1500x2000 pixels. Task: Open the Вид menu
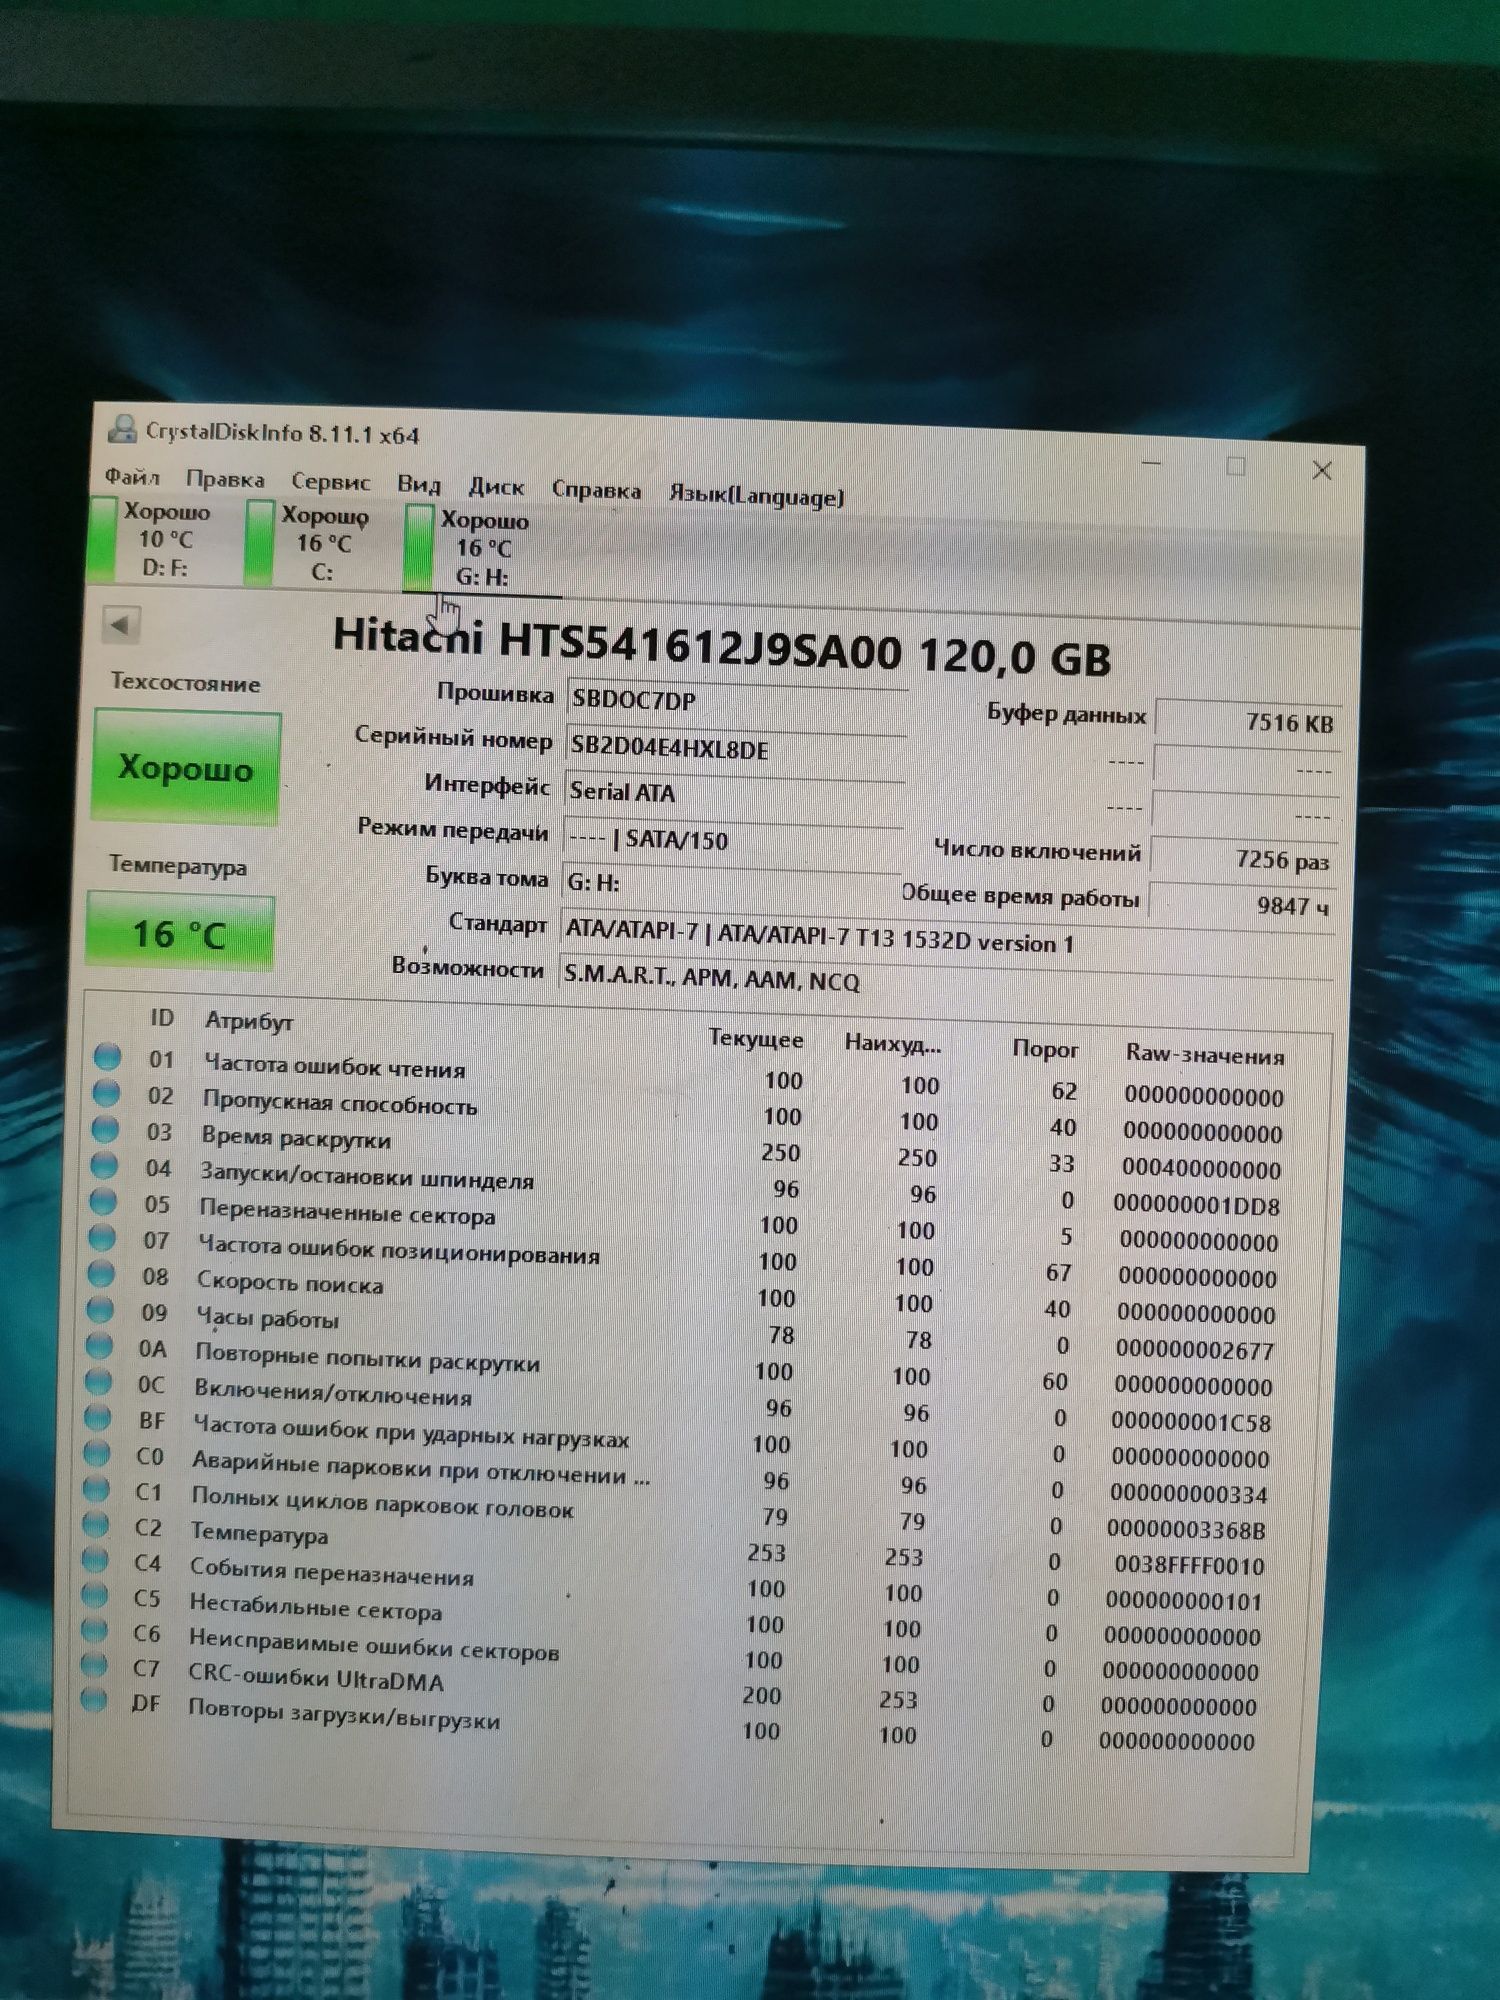click(419, 485)
